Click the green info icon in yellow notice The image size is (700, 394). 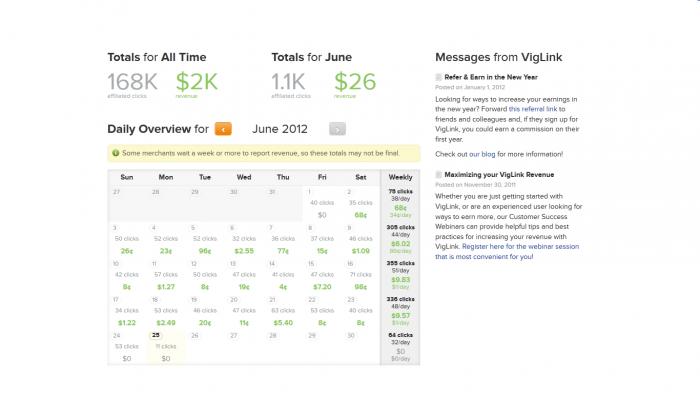click(116, 153)
